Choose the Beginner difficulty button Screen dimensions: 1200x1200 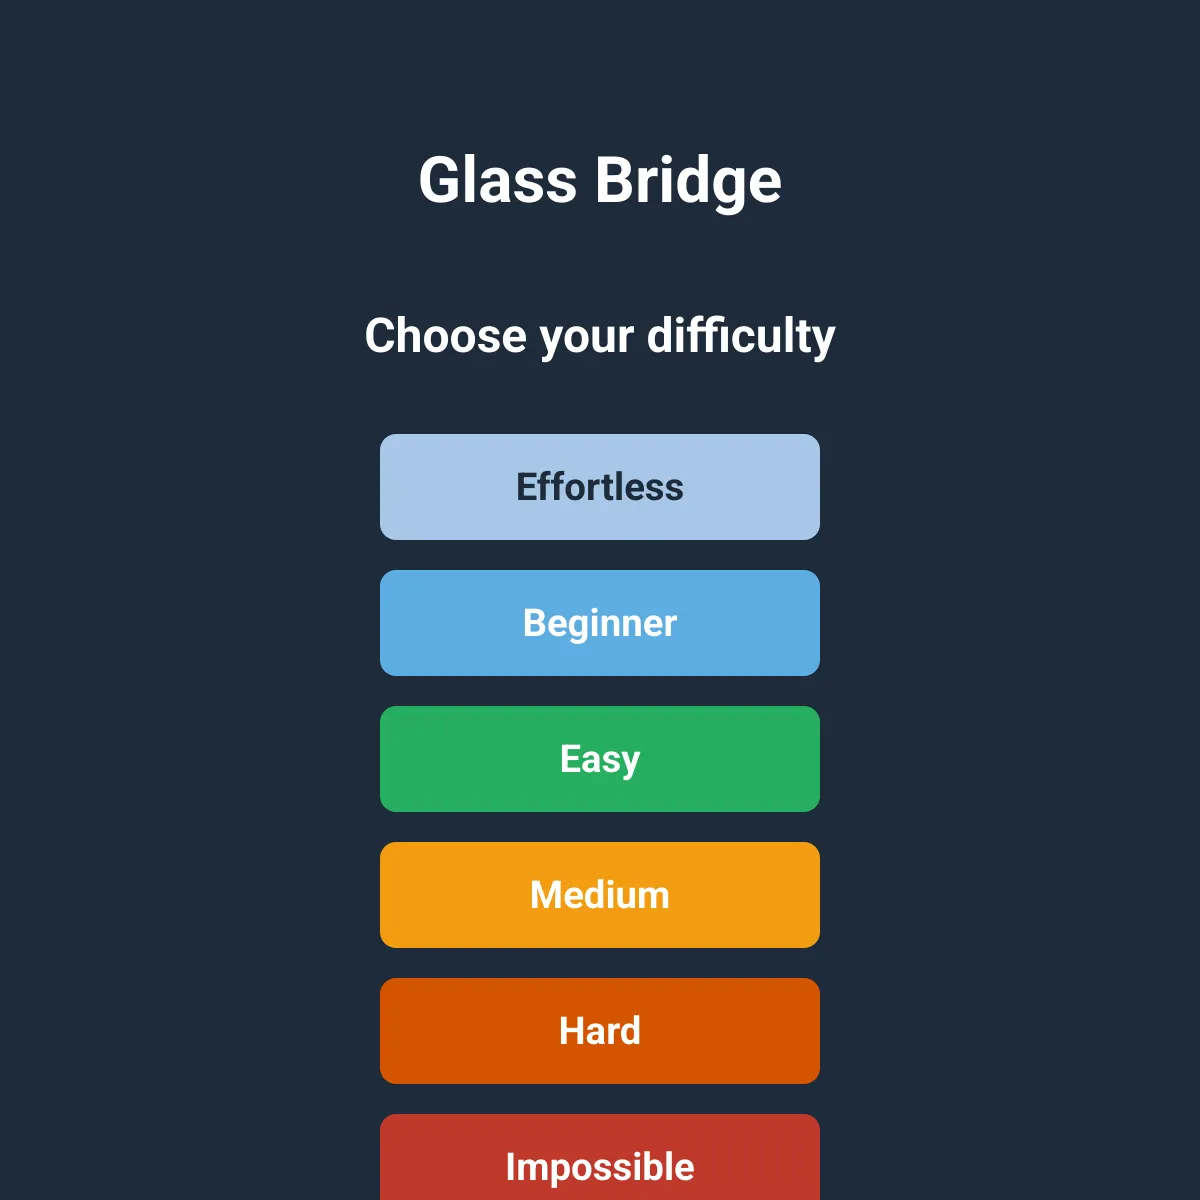coord(600,623)
